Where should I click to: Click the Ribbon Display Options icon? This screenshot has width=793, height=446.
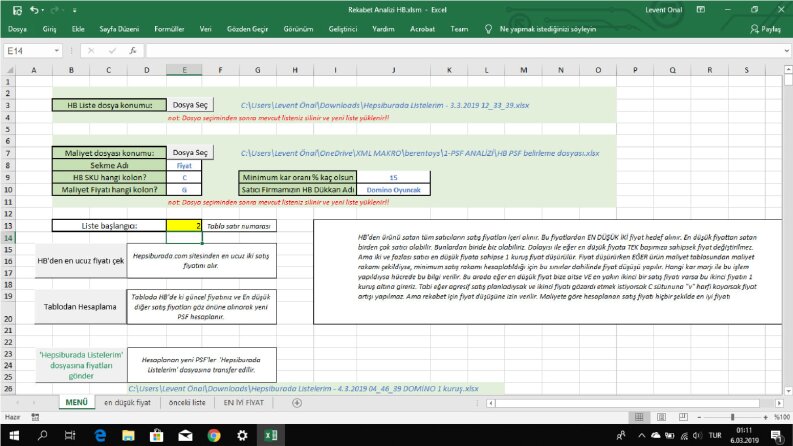pyautogui.click(x=700, y=10)
